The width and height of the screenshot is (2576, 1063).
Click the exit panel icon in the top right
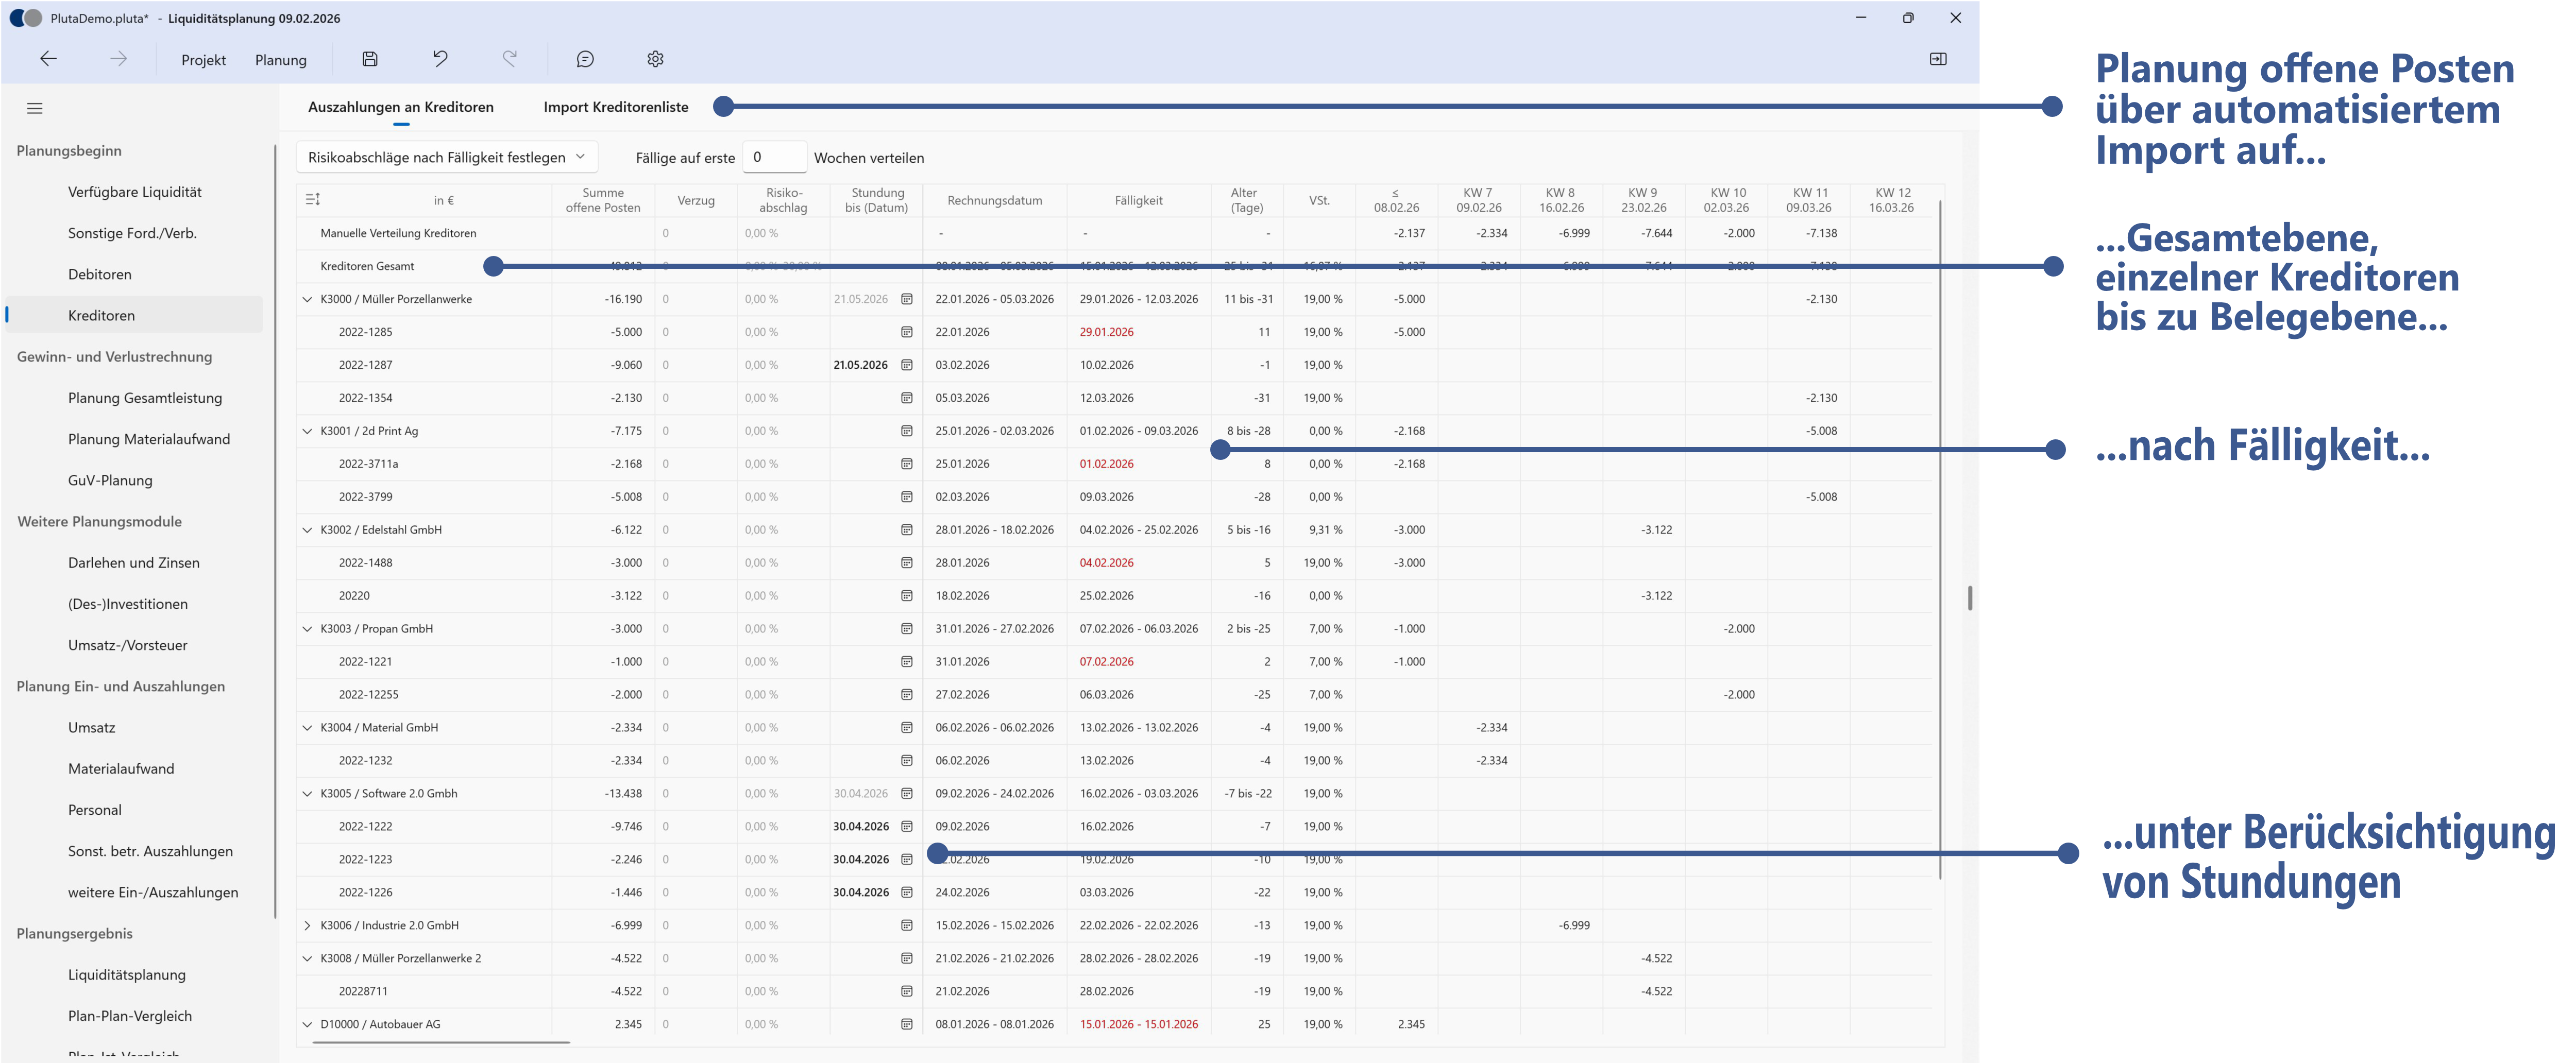[x=1938, y=59]
